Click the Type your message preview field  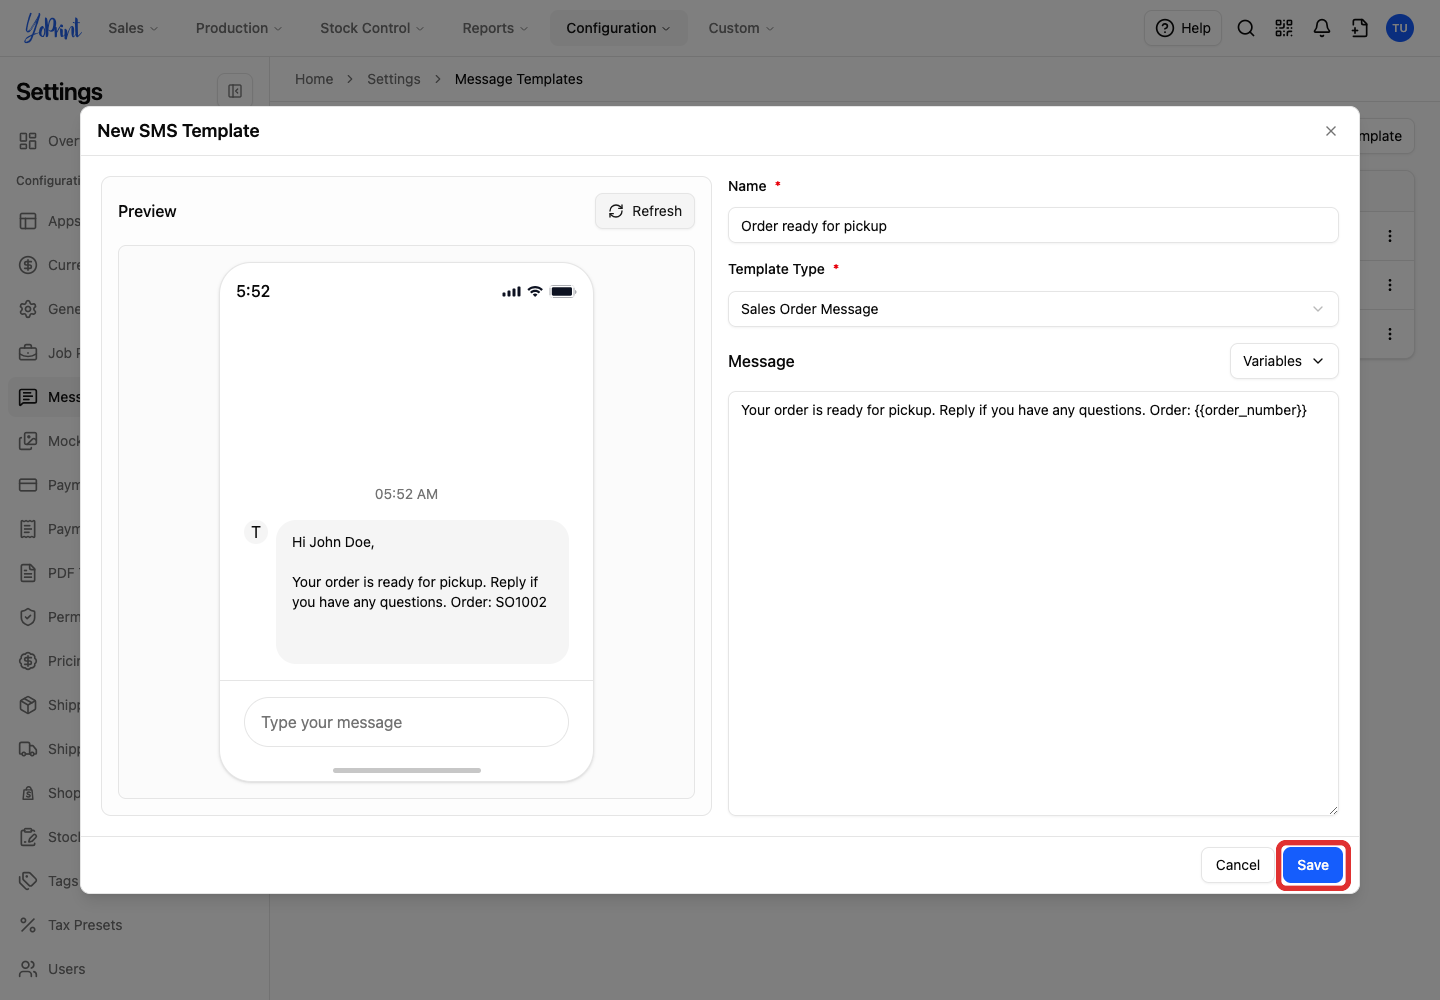point(406,722)
